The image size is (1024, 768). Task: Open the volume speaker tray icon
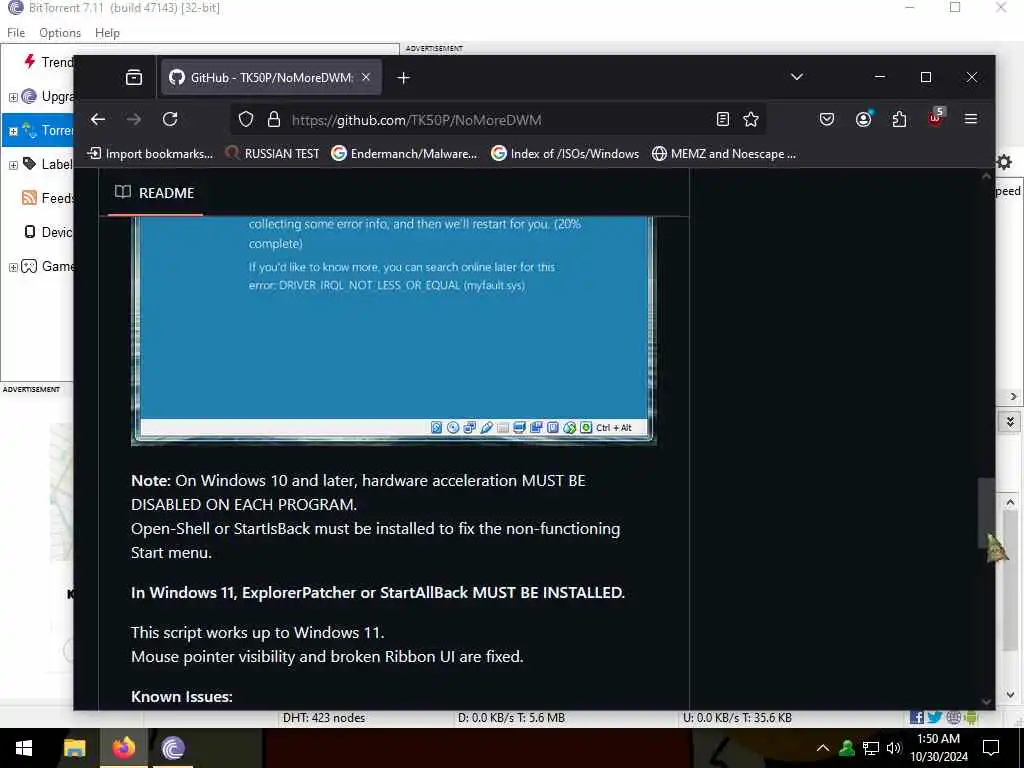click(x=894, y=748)
